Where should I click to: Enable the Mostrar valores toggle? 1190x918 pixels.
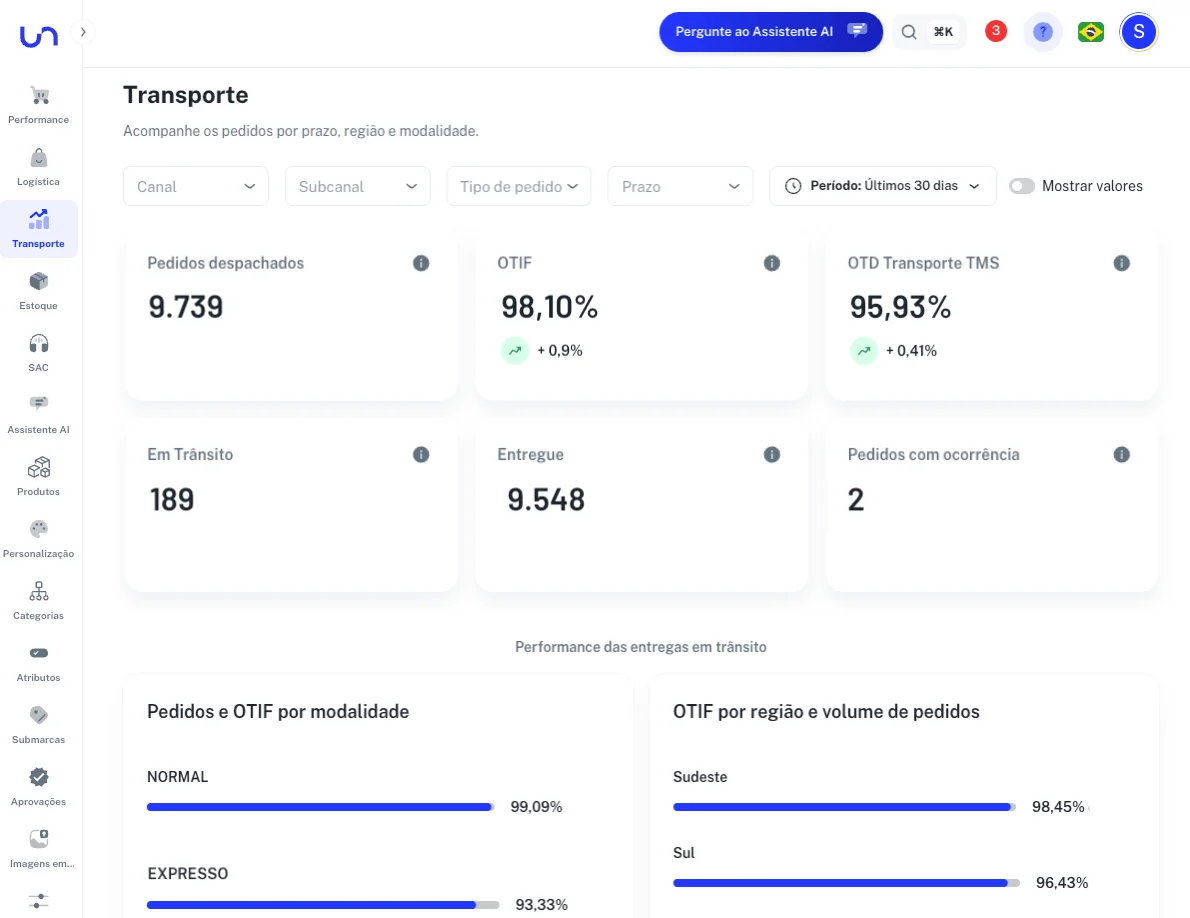1021,186
